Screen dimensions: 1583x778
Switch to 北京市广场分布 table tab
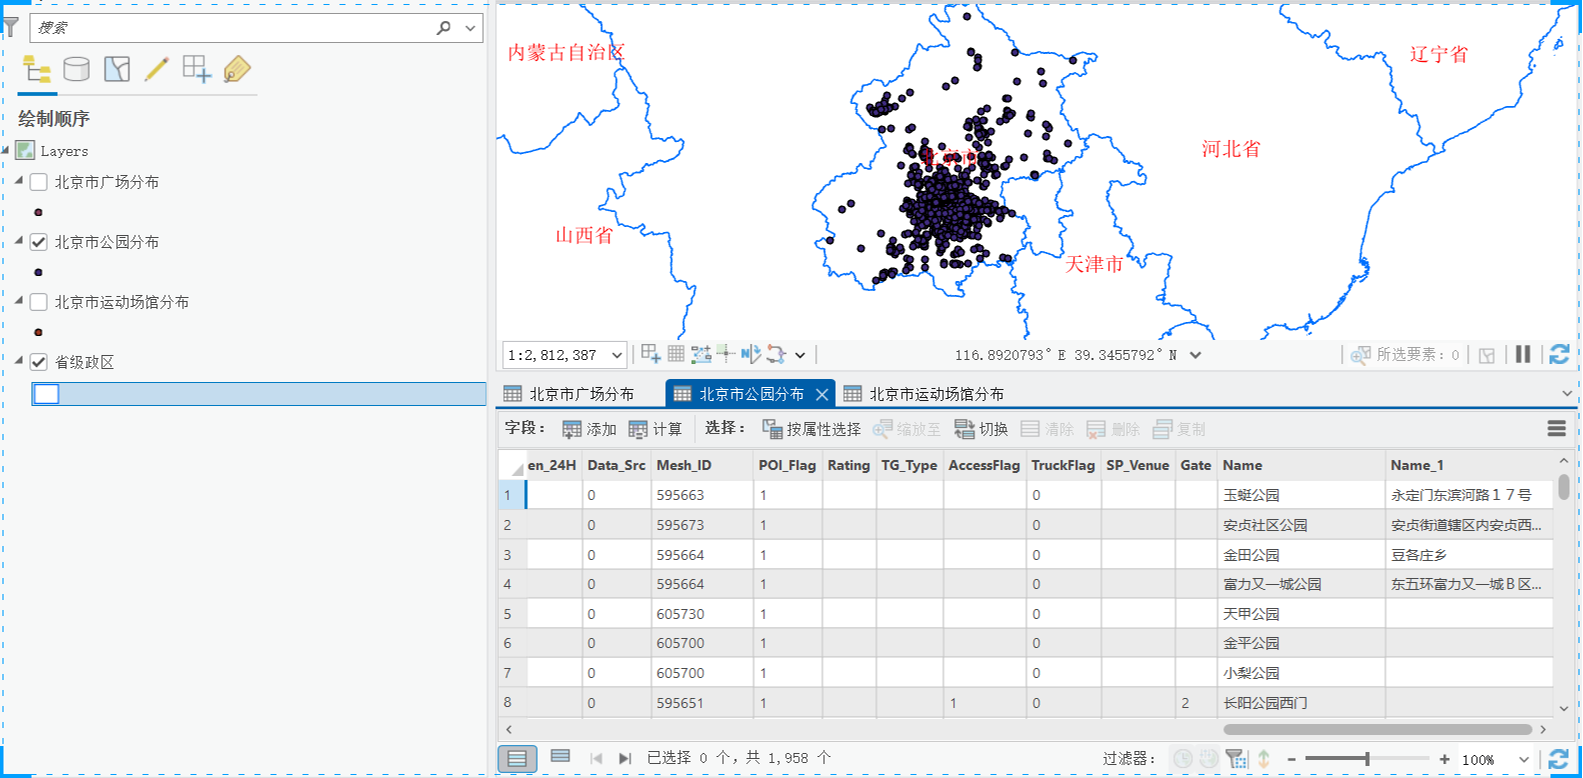pos(569,394)
